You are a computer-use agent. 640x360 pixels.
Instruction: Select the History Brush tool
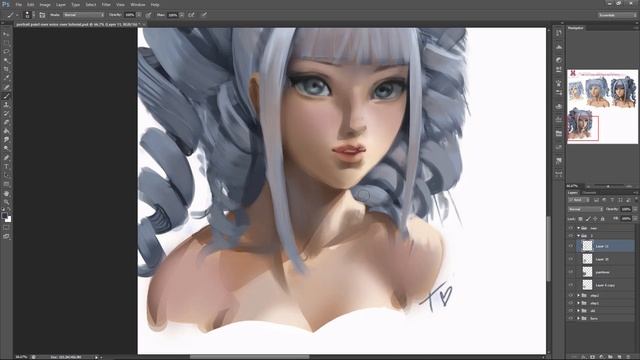(x=6, y=113)
